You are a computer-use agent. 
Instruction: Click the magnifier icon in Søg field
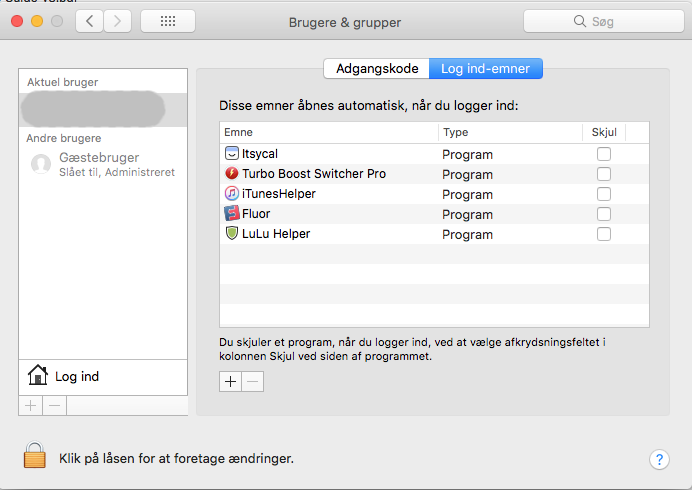(x=579, y=21)
